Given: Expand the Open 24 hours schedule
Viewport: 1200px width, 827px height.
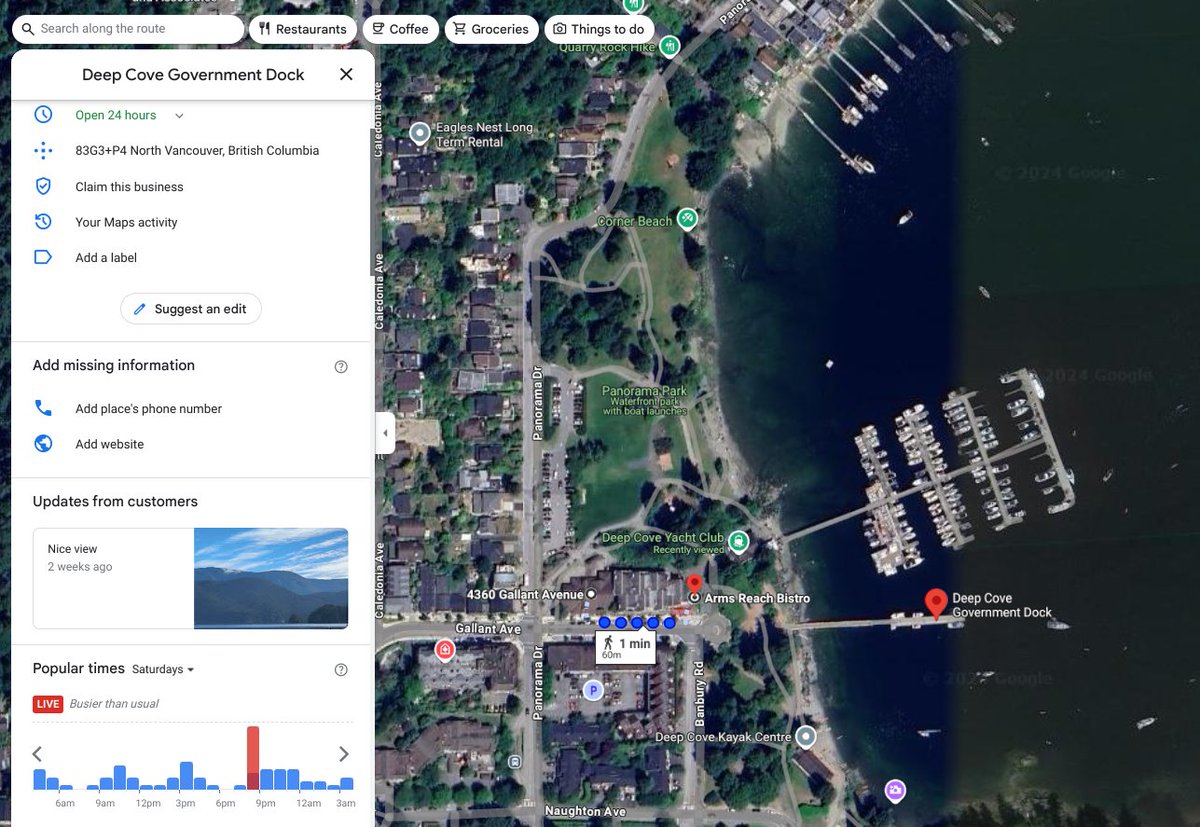Looking at the screenshot, I should pyautogui.click(x=179, y=116).
